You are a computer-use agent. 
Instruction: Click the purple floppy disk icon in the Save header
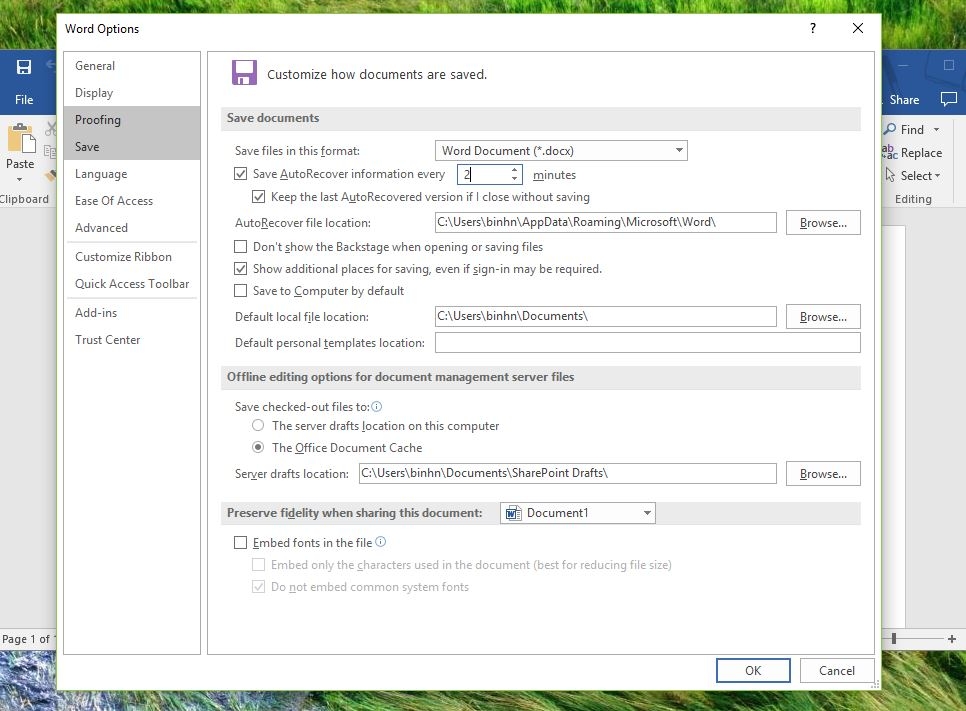click(x=244, y=73)
